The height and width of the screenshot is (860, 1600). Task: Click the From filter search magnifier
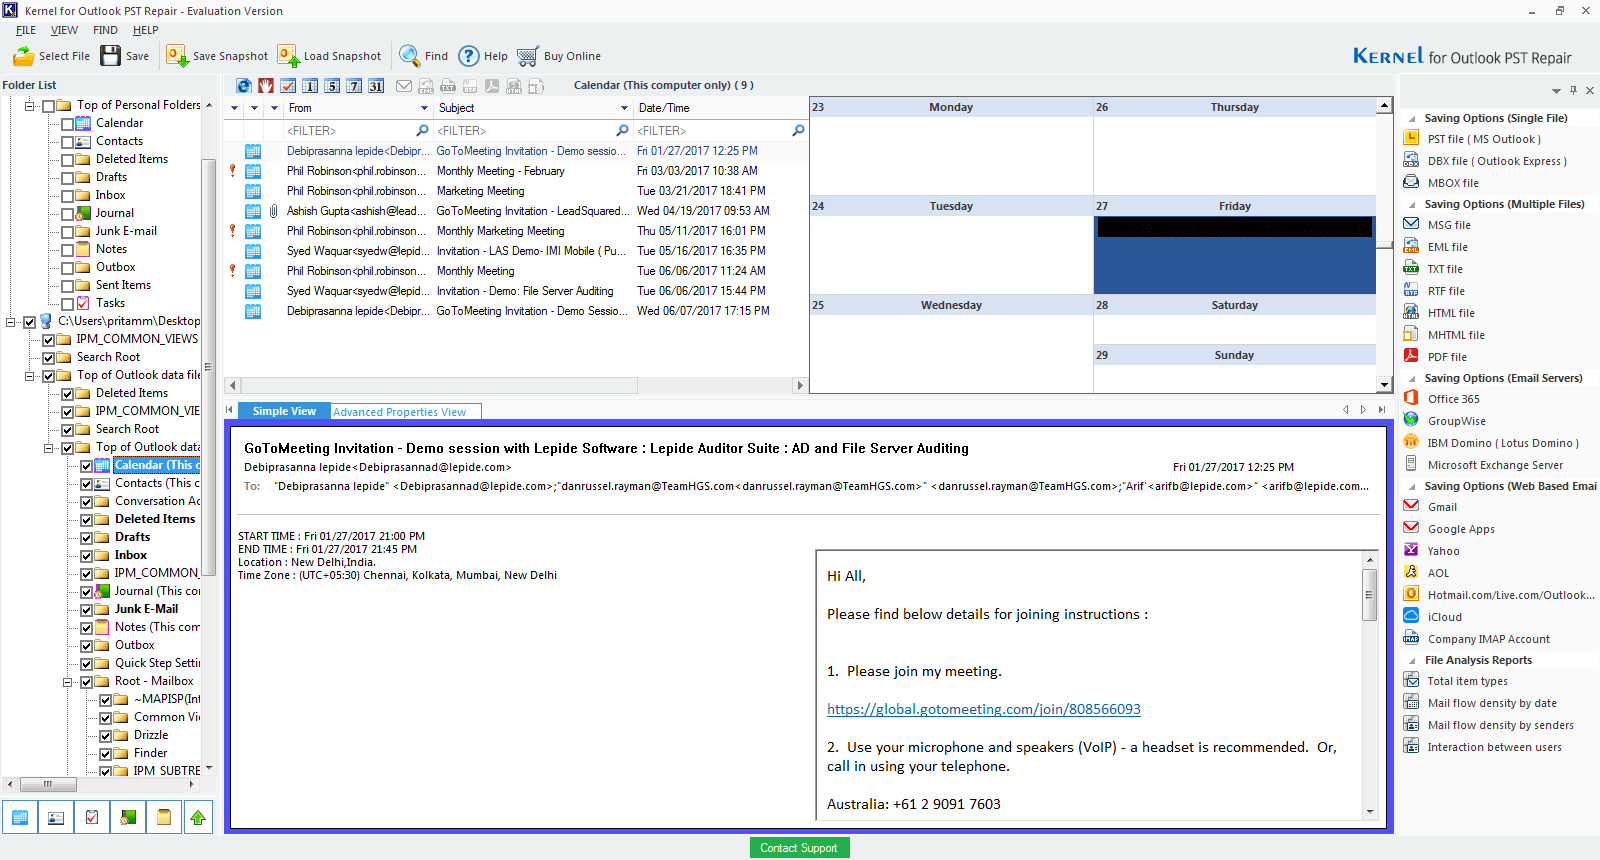pyautogui.click(x=422, y=130)
